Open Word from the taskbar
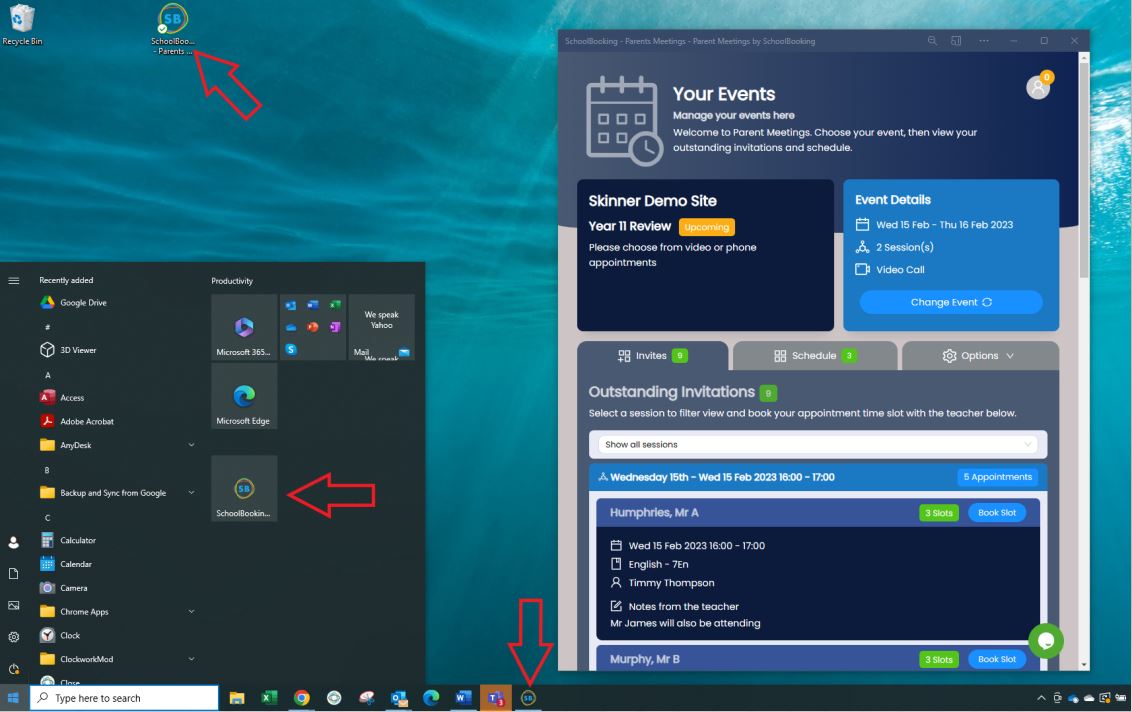This screenshot has height=712, width=1132. pos(463,698)
